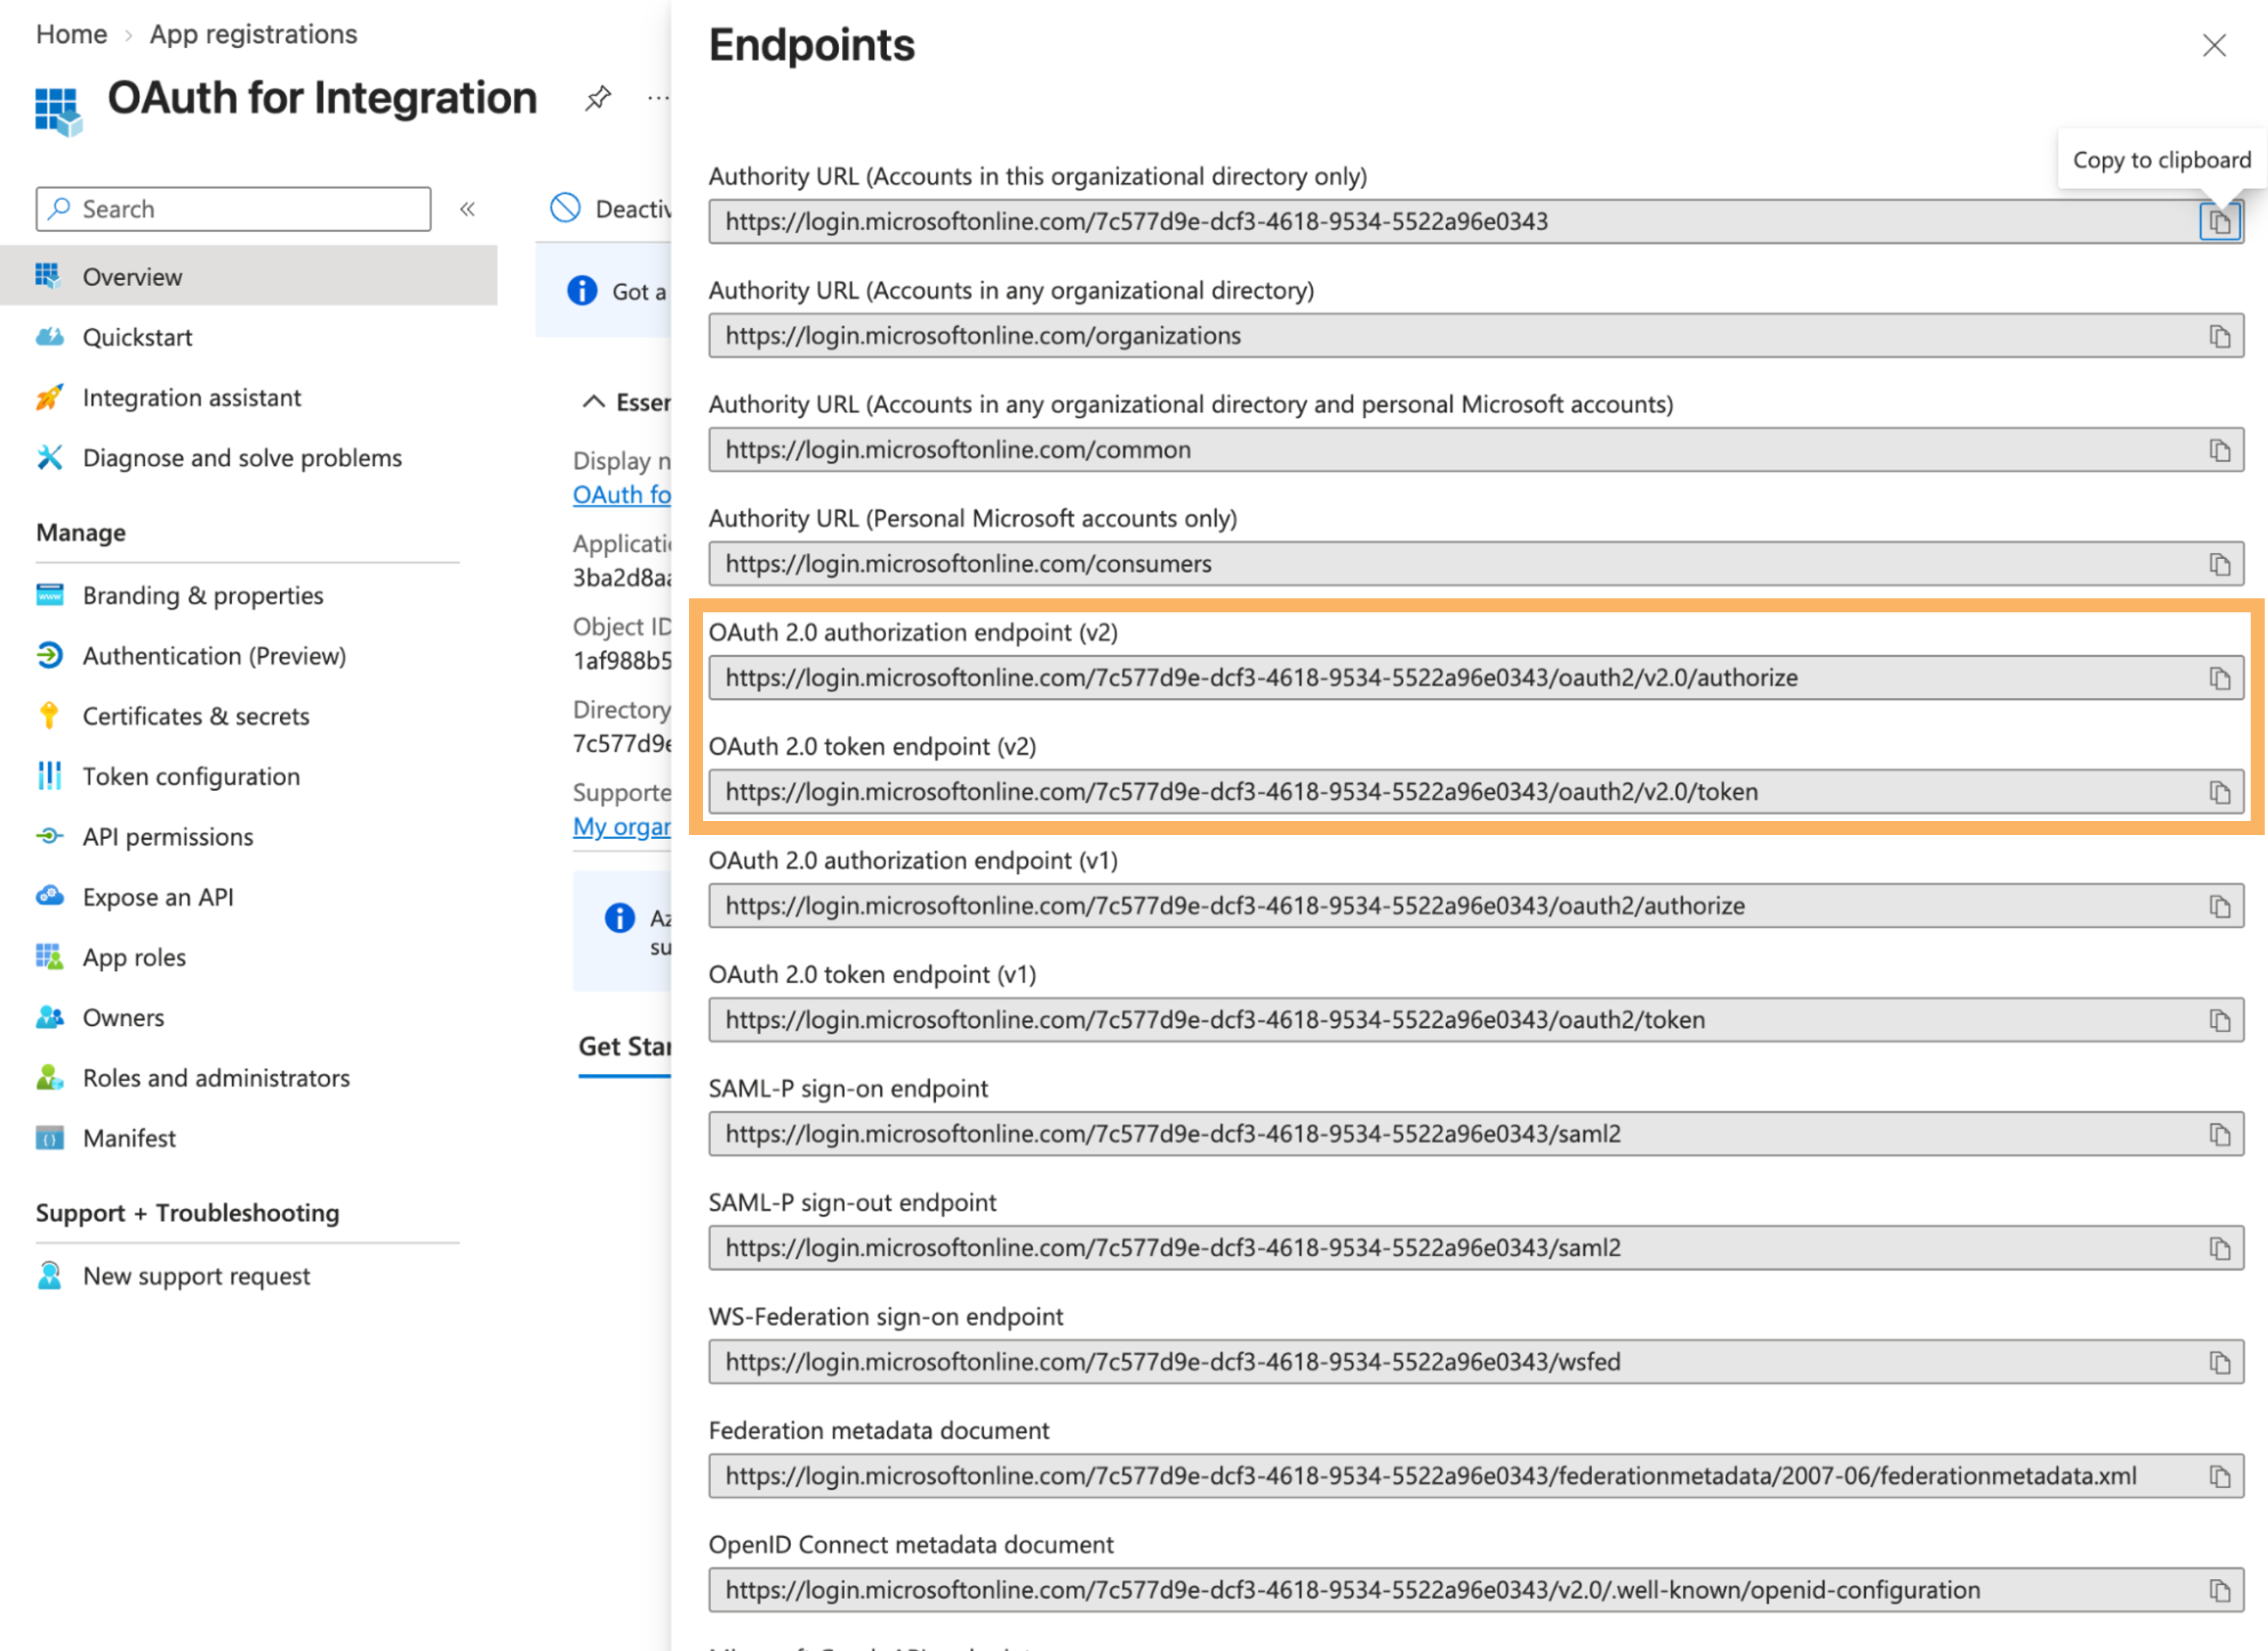The height and width of the screenshot is (1651, 2268).
Task: Click the "Manage" section heading
Action: tap(81, 532)
